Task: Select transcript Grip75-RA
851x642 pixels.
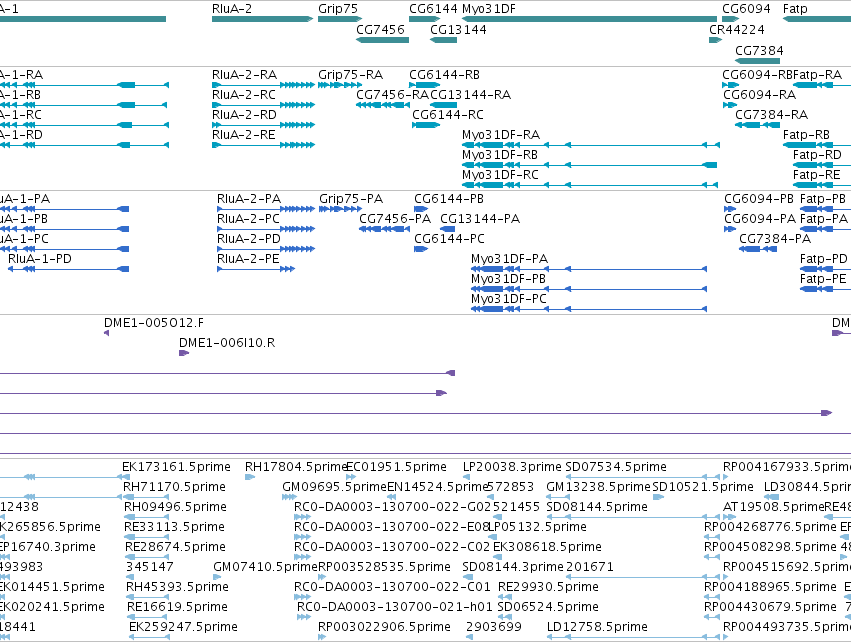Action: coord(351,74)
